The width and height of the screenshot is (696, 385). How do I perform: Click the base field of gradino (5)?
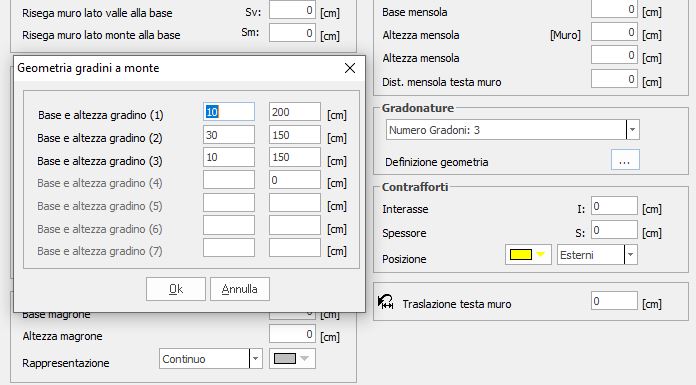(x=229, y=202)
